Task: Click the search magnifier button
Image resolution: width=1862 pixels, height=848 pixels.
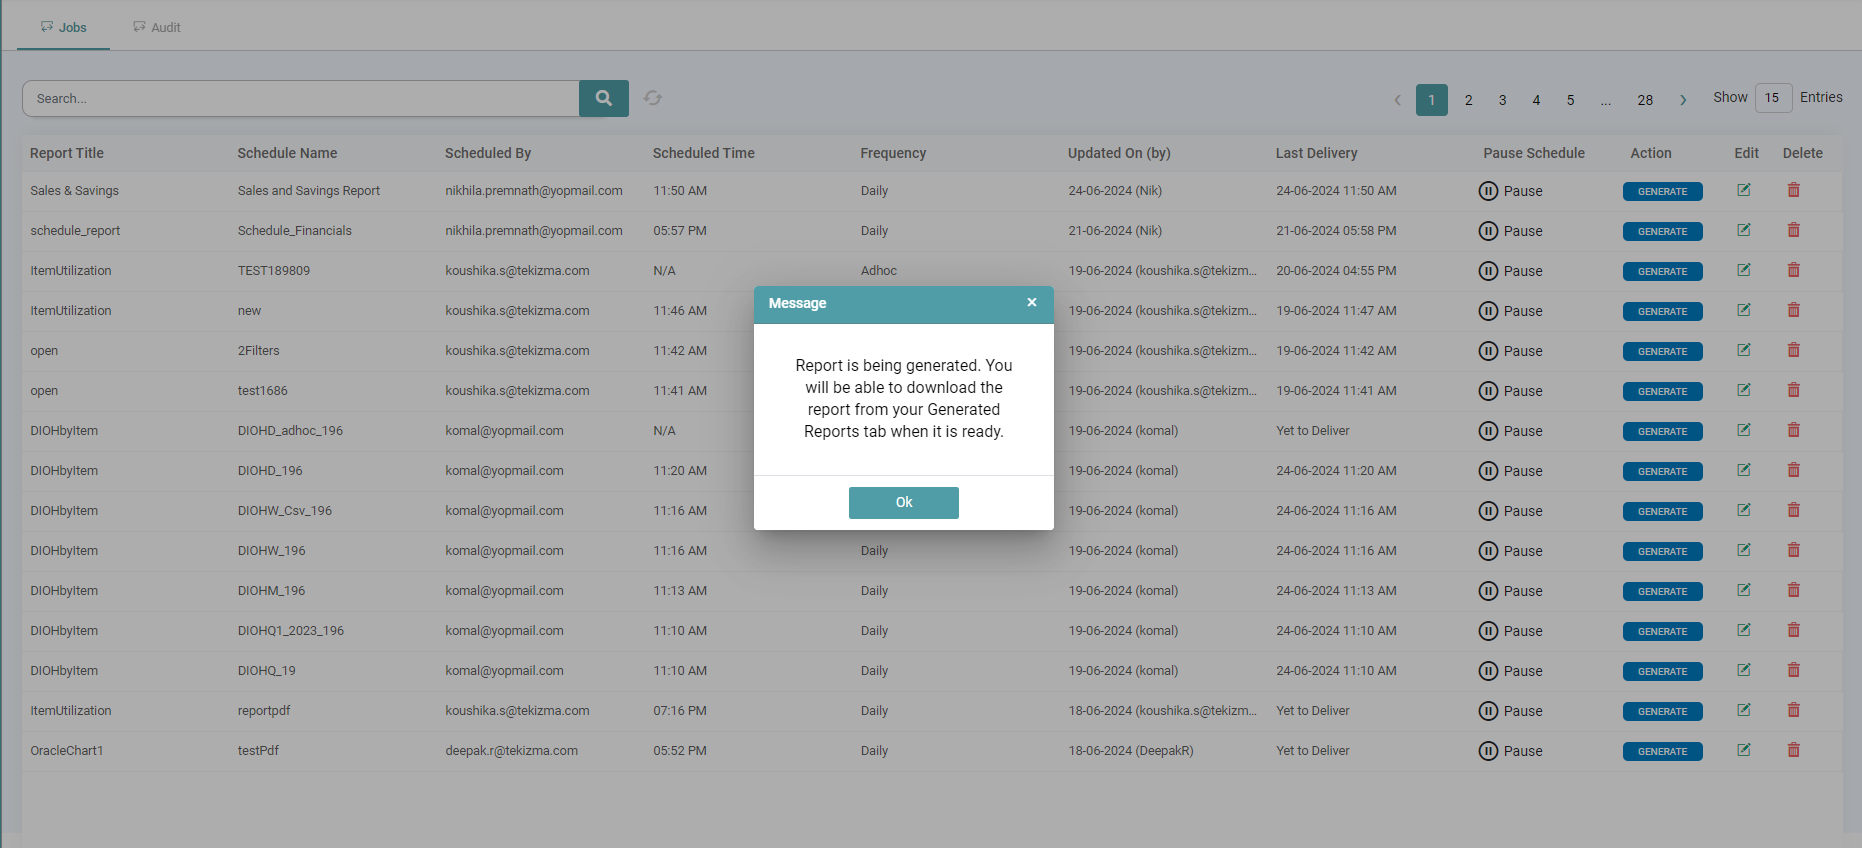Action: (x=603, y=98)
